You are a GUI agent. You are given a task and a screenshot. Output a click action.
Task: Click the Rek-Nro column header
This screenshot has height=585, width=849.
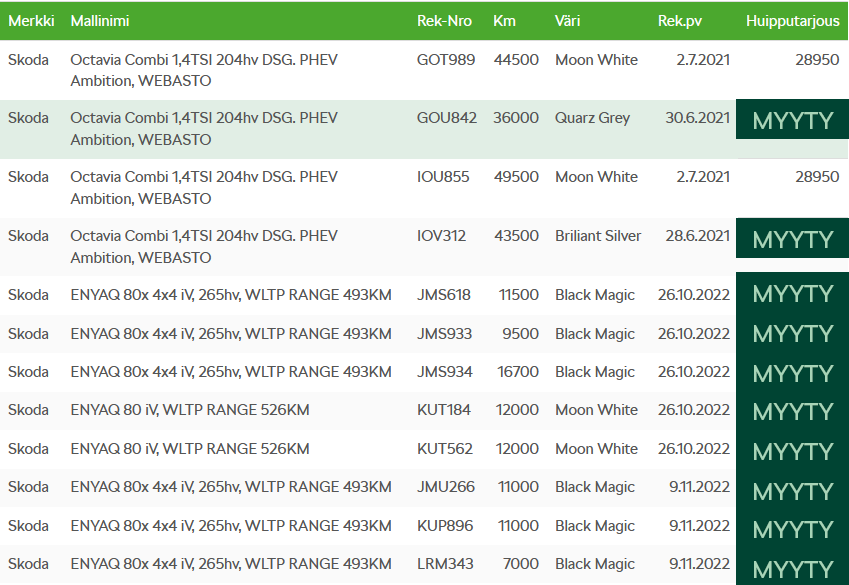(444, 21)
